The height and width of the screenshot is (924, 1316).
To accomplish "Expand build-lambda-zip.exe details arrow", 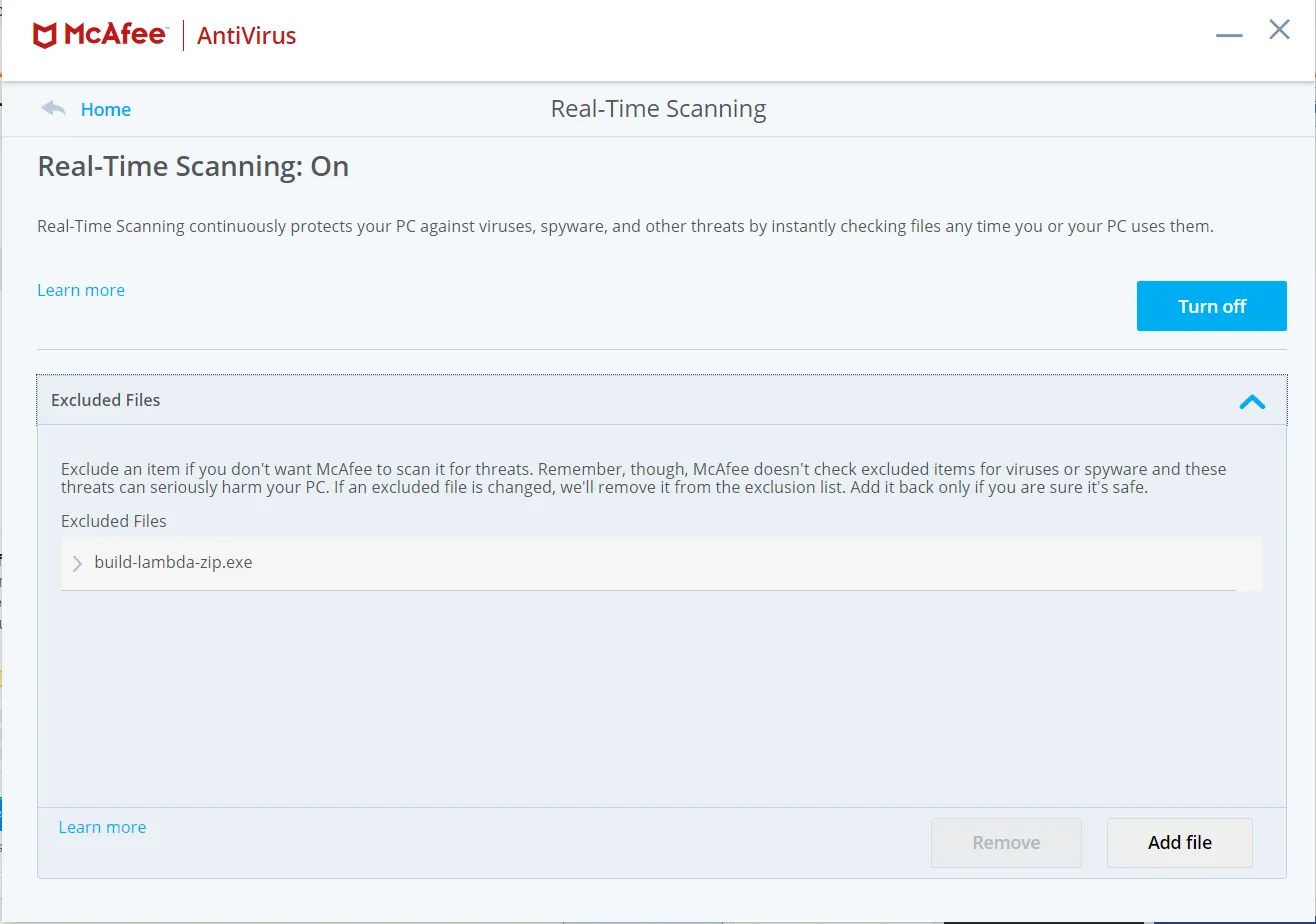I will [x=78, y=563].
